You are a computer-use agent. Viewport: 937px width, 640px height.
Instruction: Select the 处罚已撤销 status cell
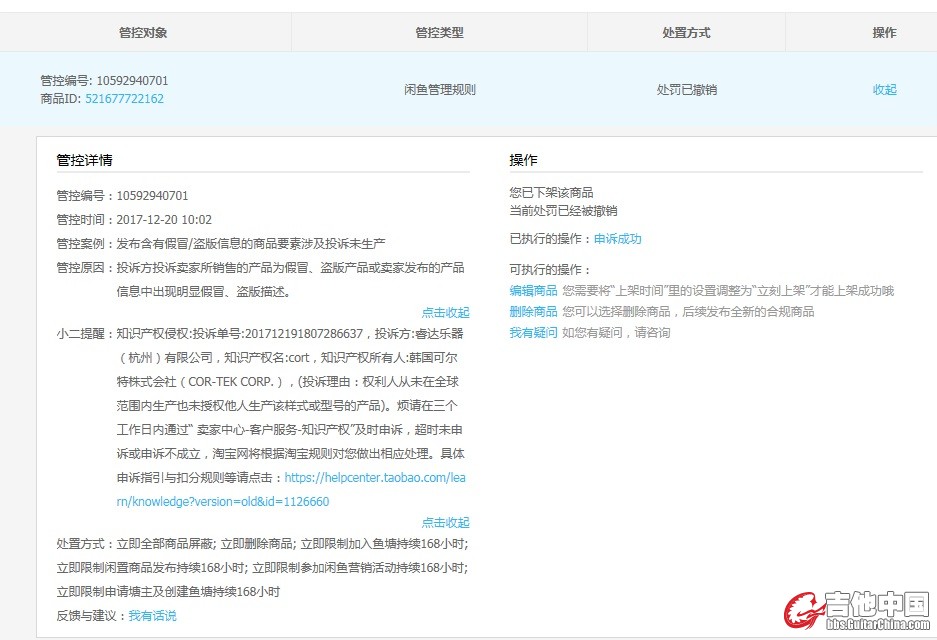[686, 90]
